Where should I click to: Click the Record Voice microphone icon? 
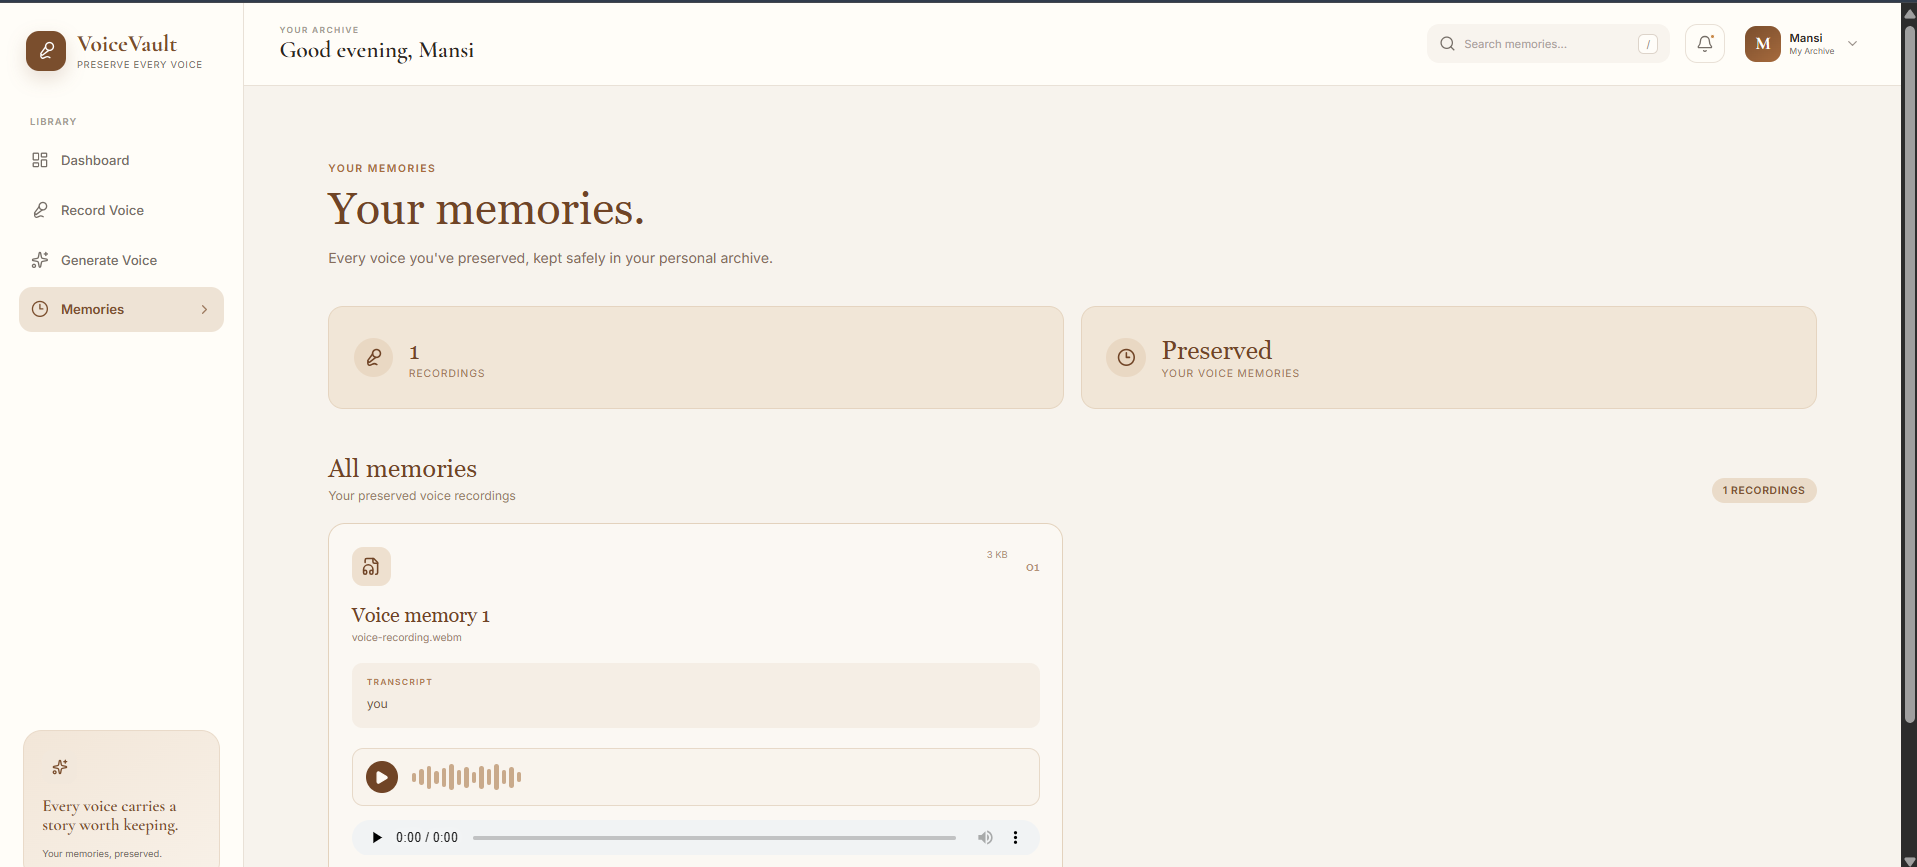tap(40, 210)
